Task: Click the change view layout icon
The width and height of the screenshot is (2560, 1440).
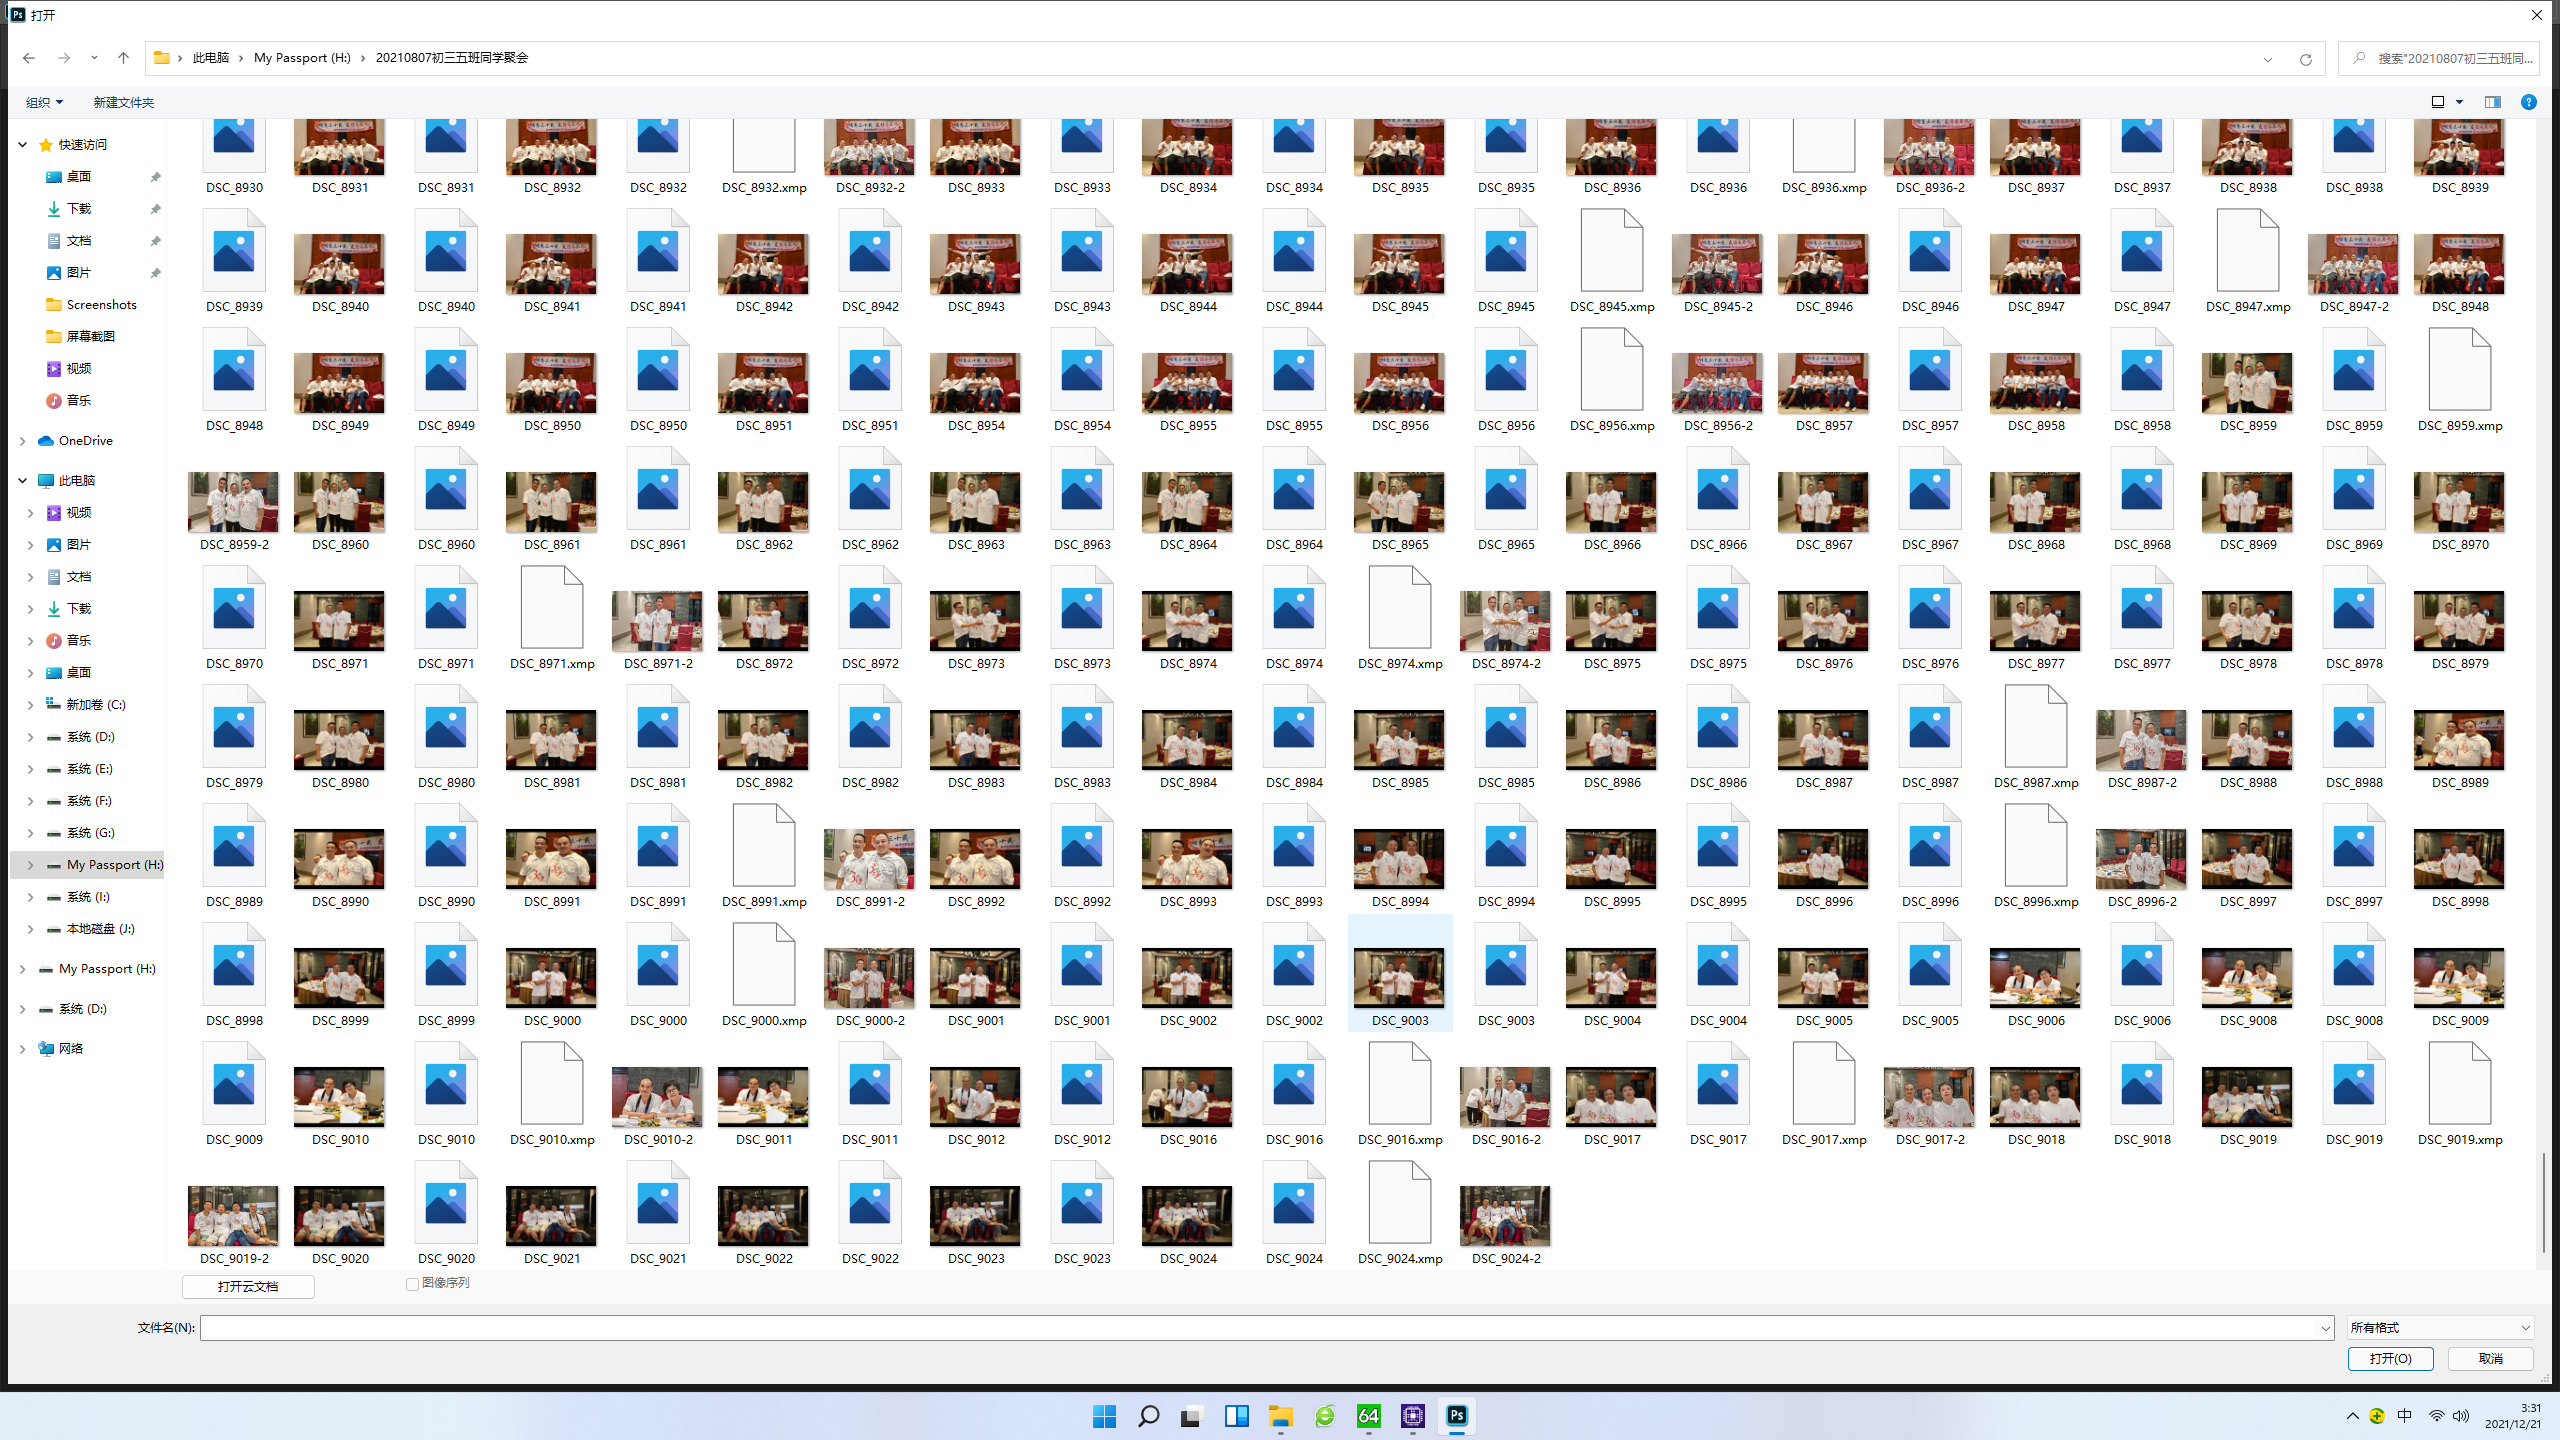Action: [x=2438, y=102]
